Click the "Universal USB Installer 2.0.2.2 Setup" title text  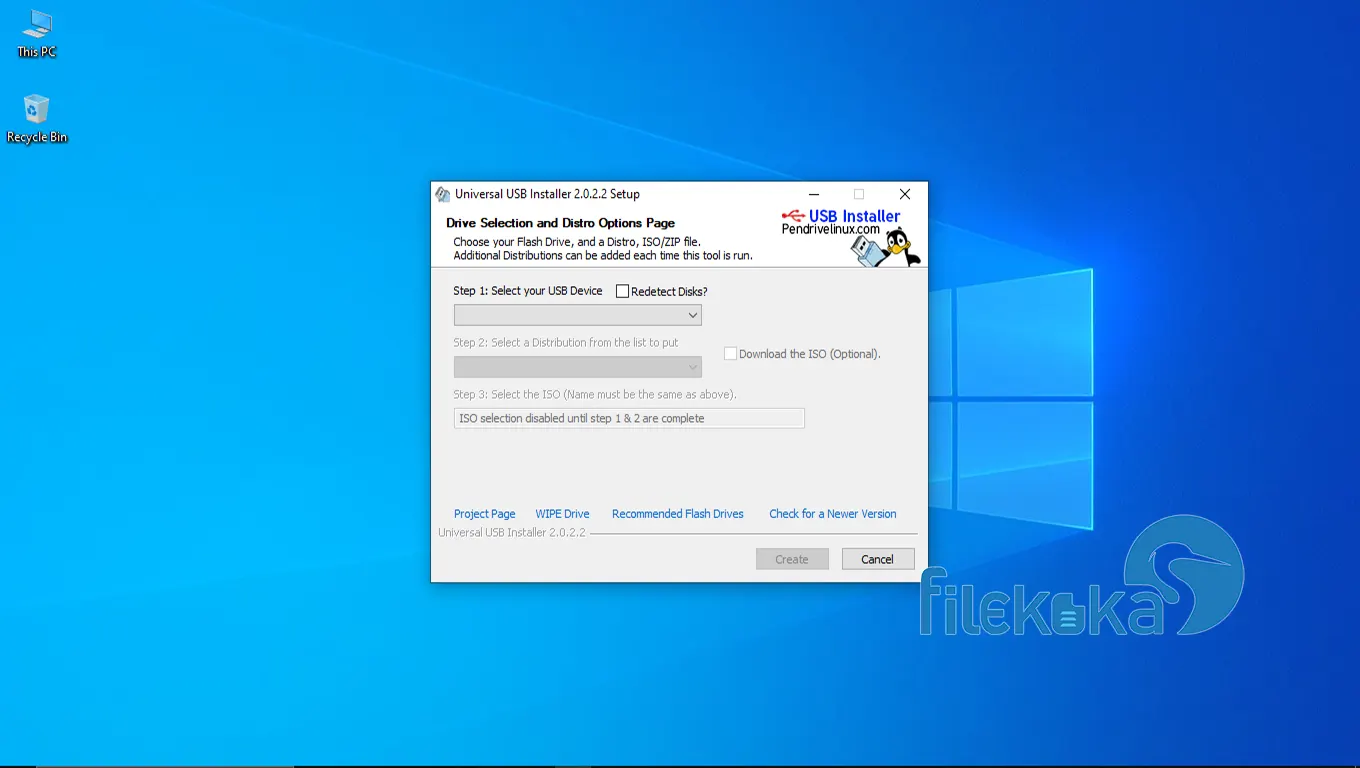[x=547, y=194]
